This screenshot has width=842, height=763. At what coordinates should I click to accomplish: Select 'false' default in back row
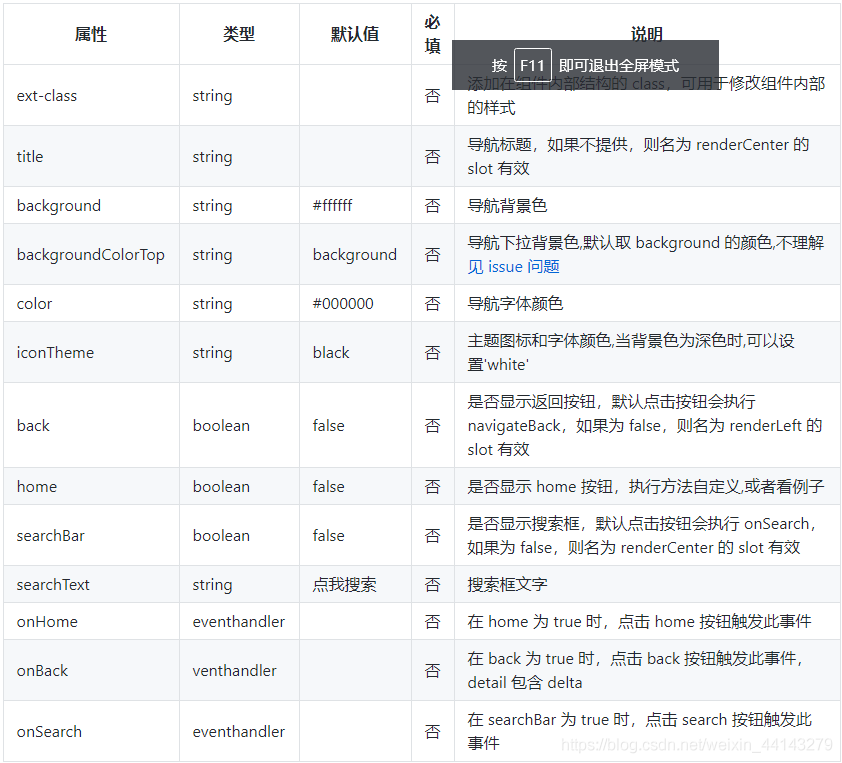point(329,425)
